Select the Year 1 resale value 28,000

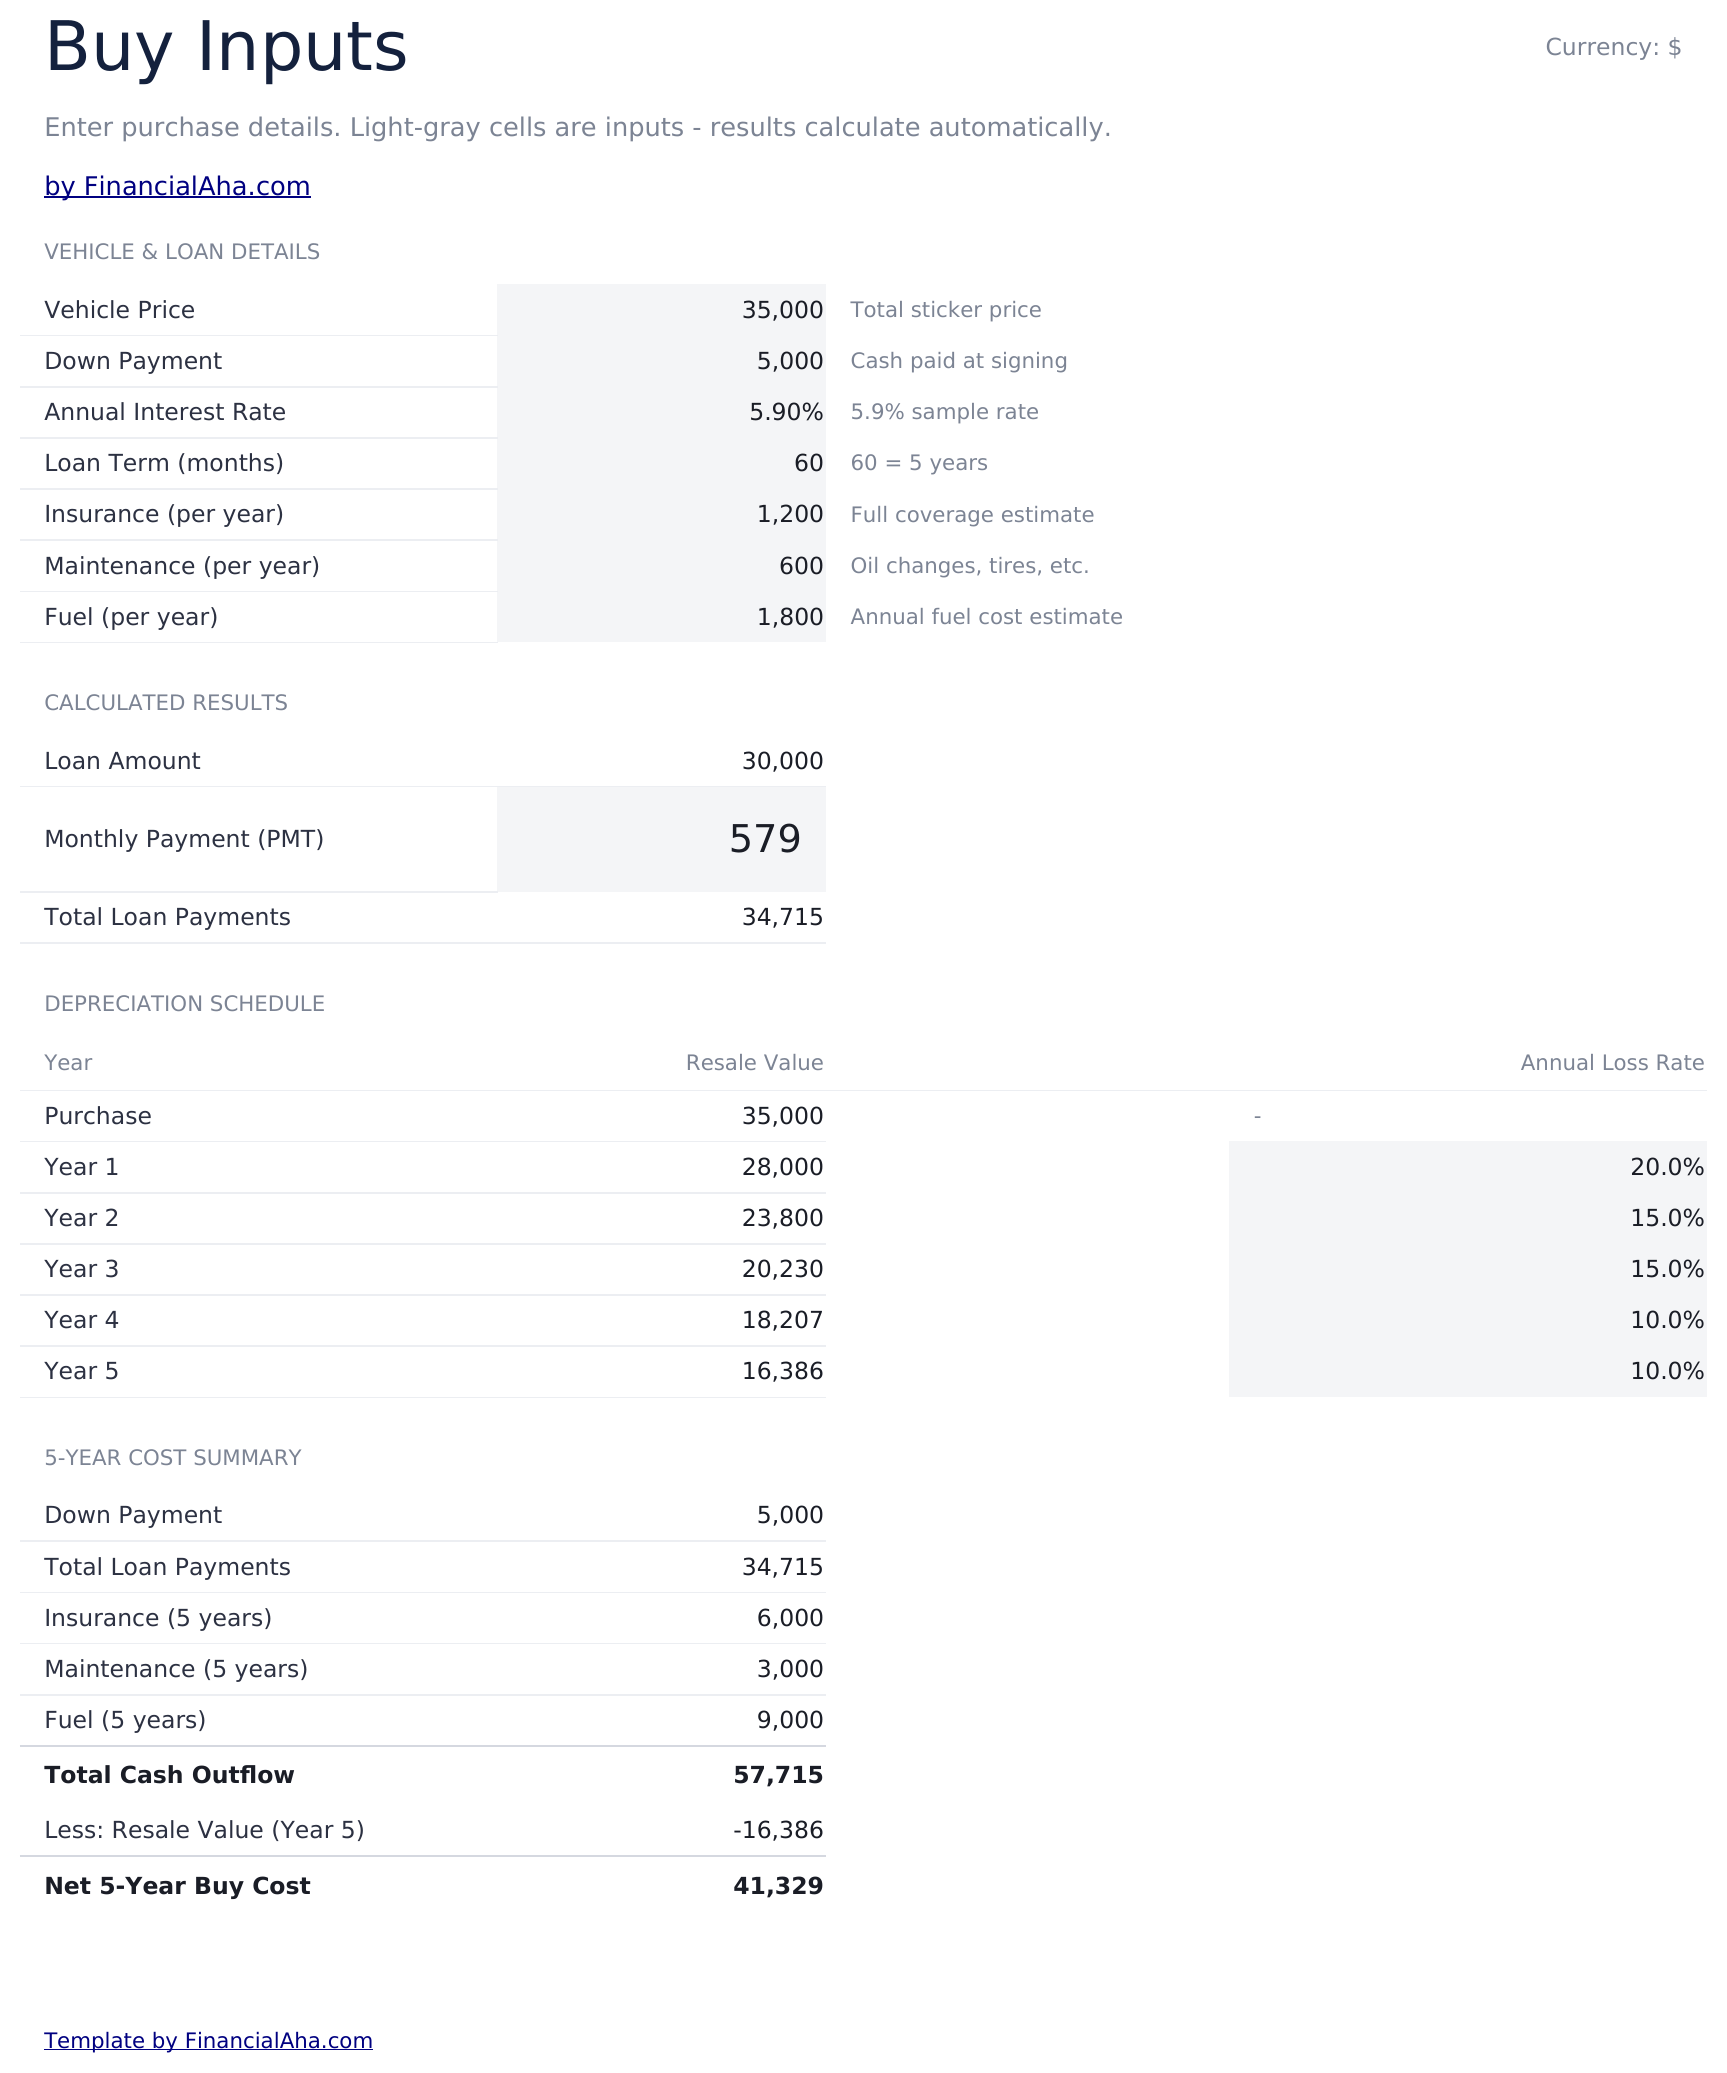(x=782, y=1167)
